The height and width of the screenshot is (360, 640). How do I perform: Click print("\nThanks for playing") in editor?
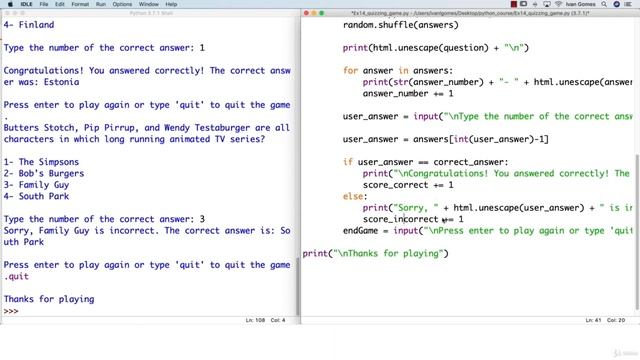tap(376, 253)
